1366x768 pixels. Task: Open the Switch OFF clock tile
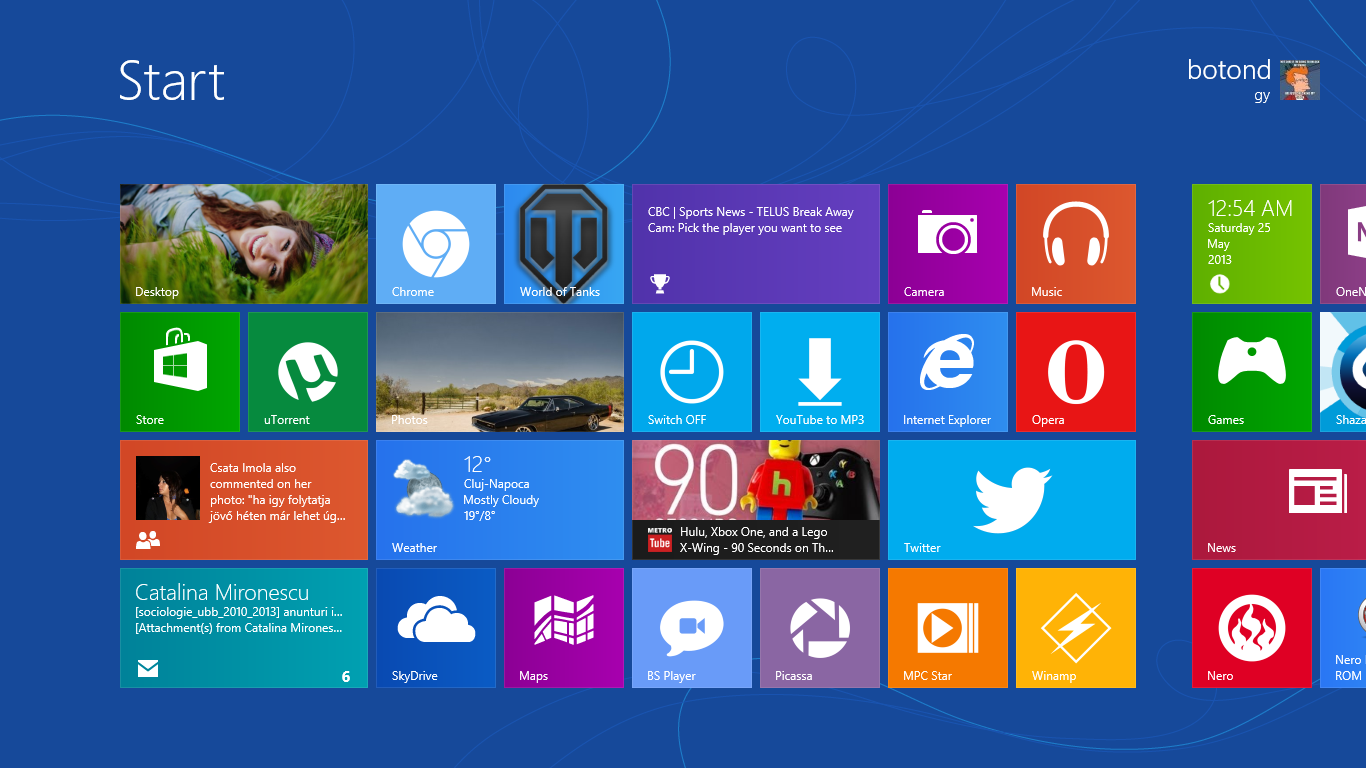692,372
